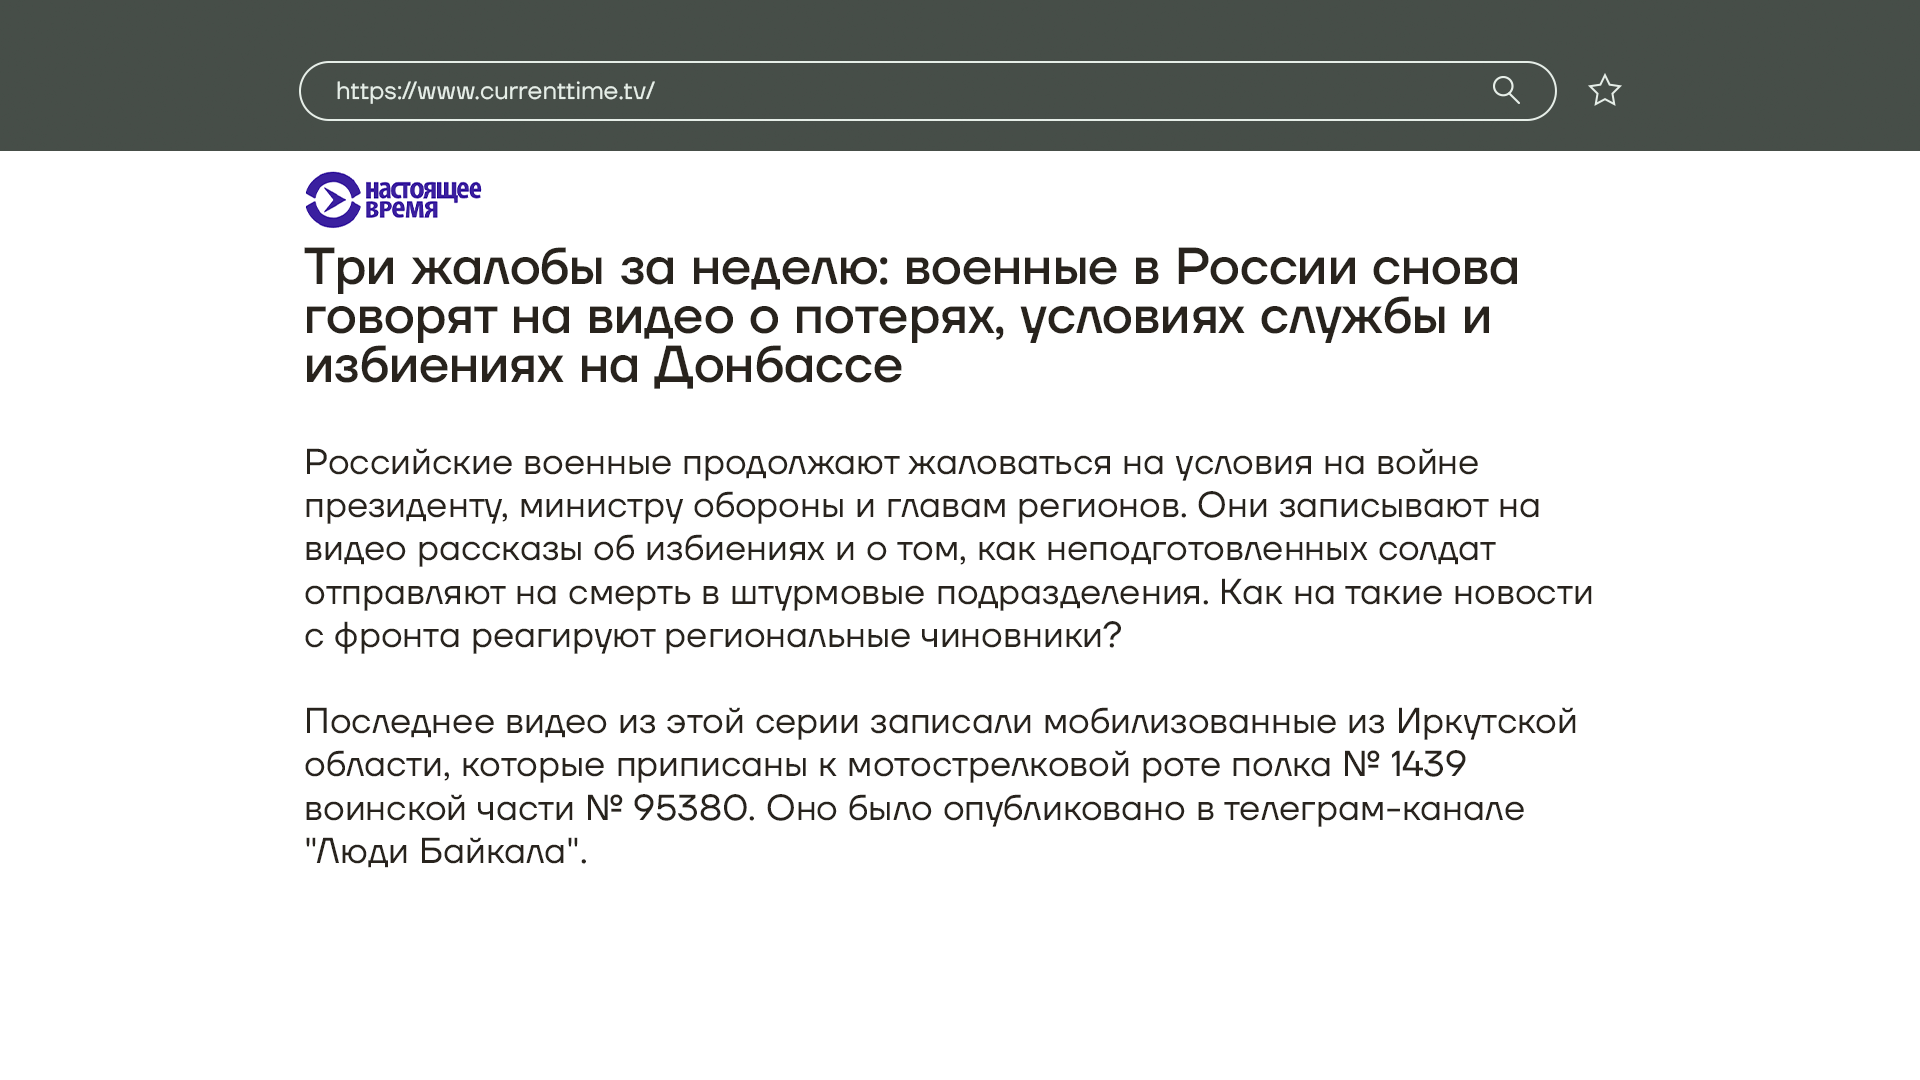Viewport: 1920px width, 1080px height.
Task: Click the 'Люди Байкала' channel name
Action: click(441, 852)
